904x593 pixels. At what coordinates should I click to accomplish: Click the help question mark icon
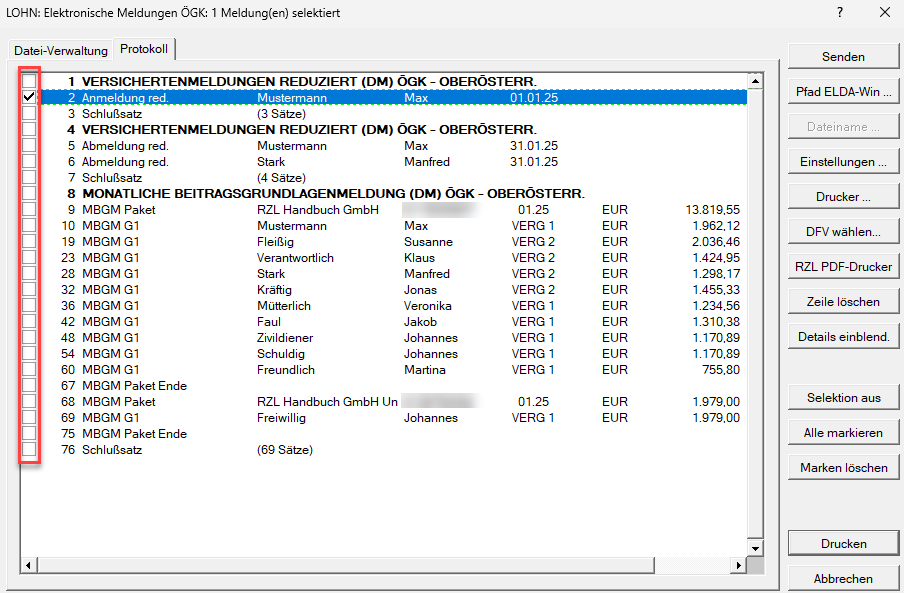839,12
